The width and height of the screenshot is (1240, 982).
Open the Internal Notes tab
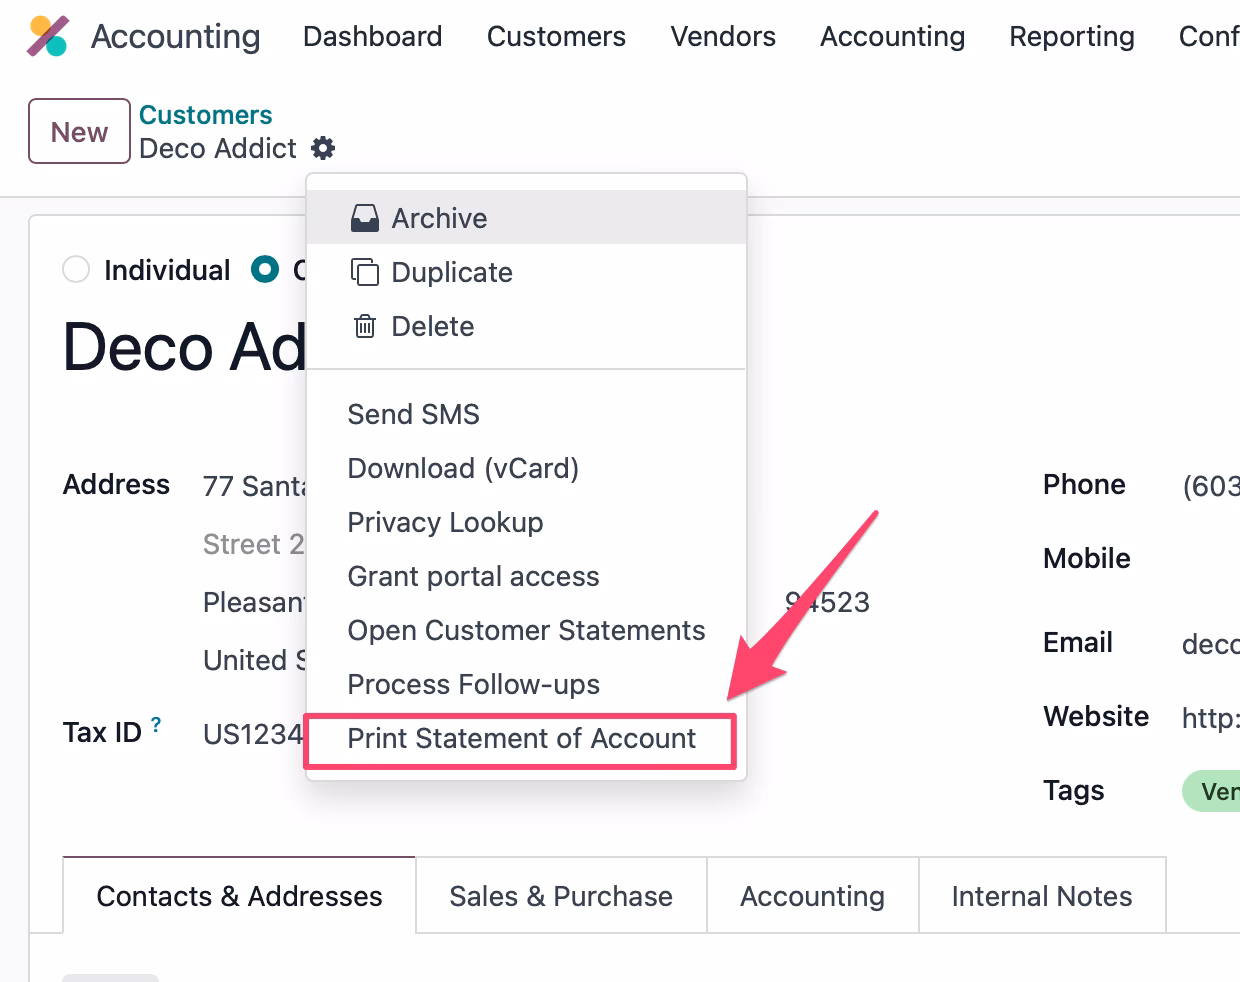1042,896
